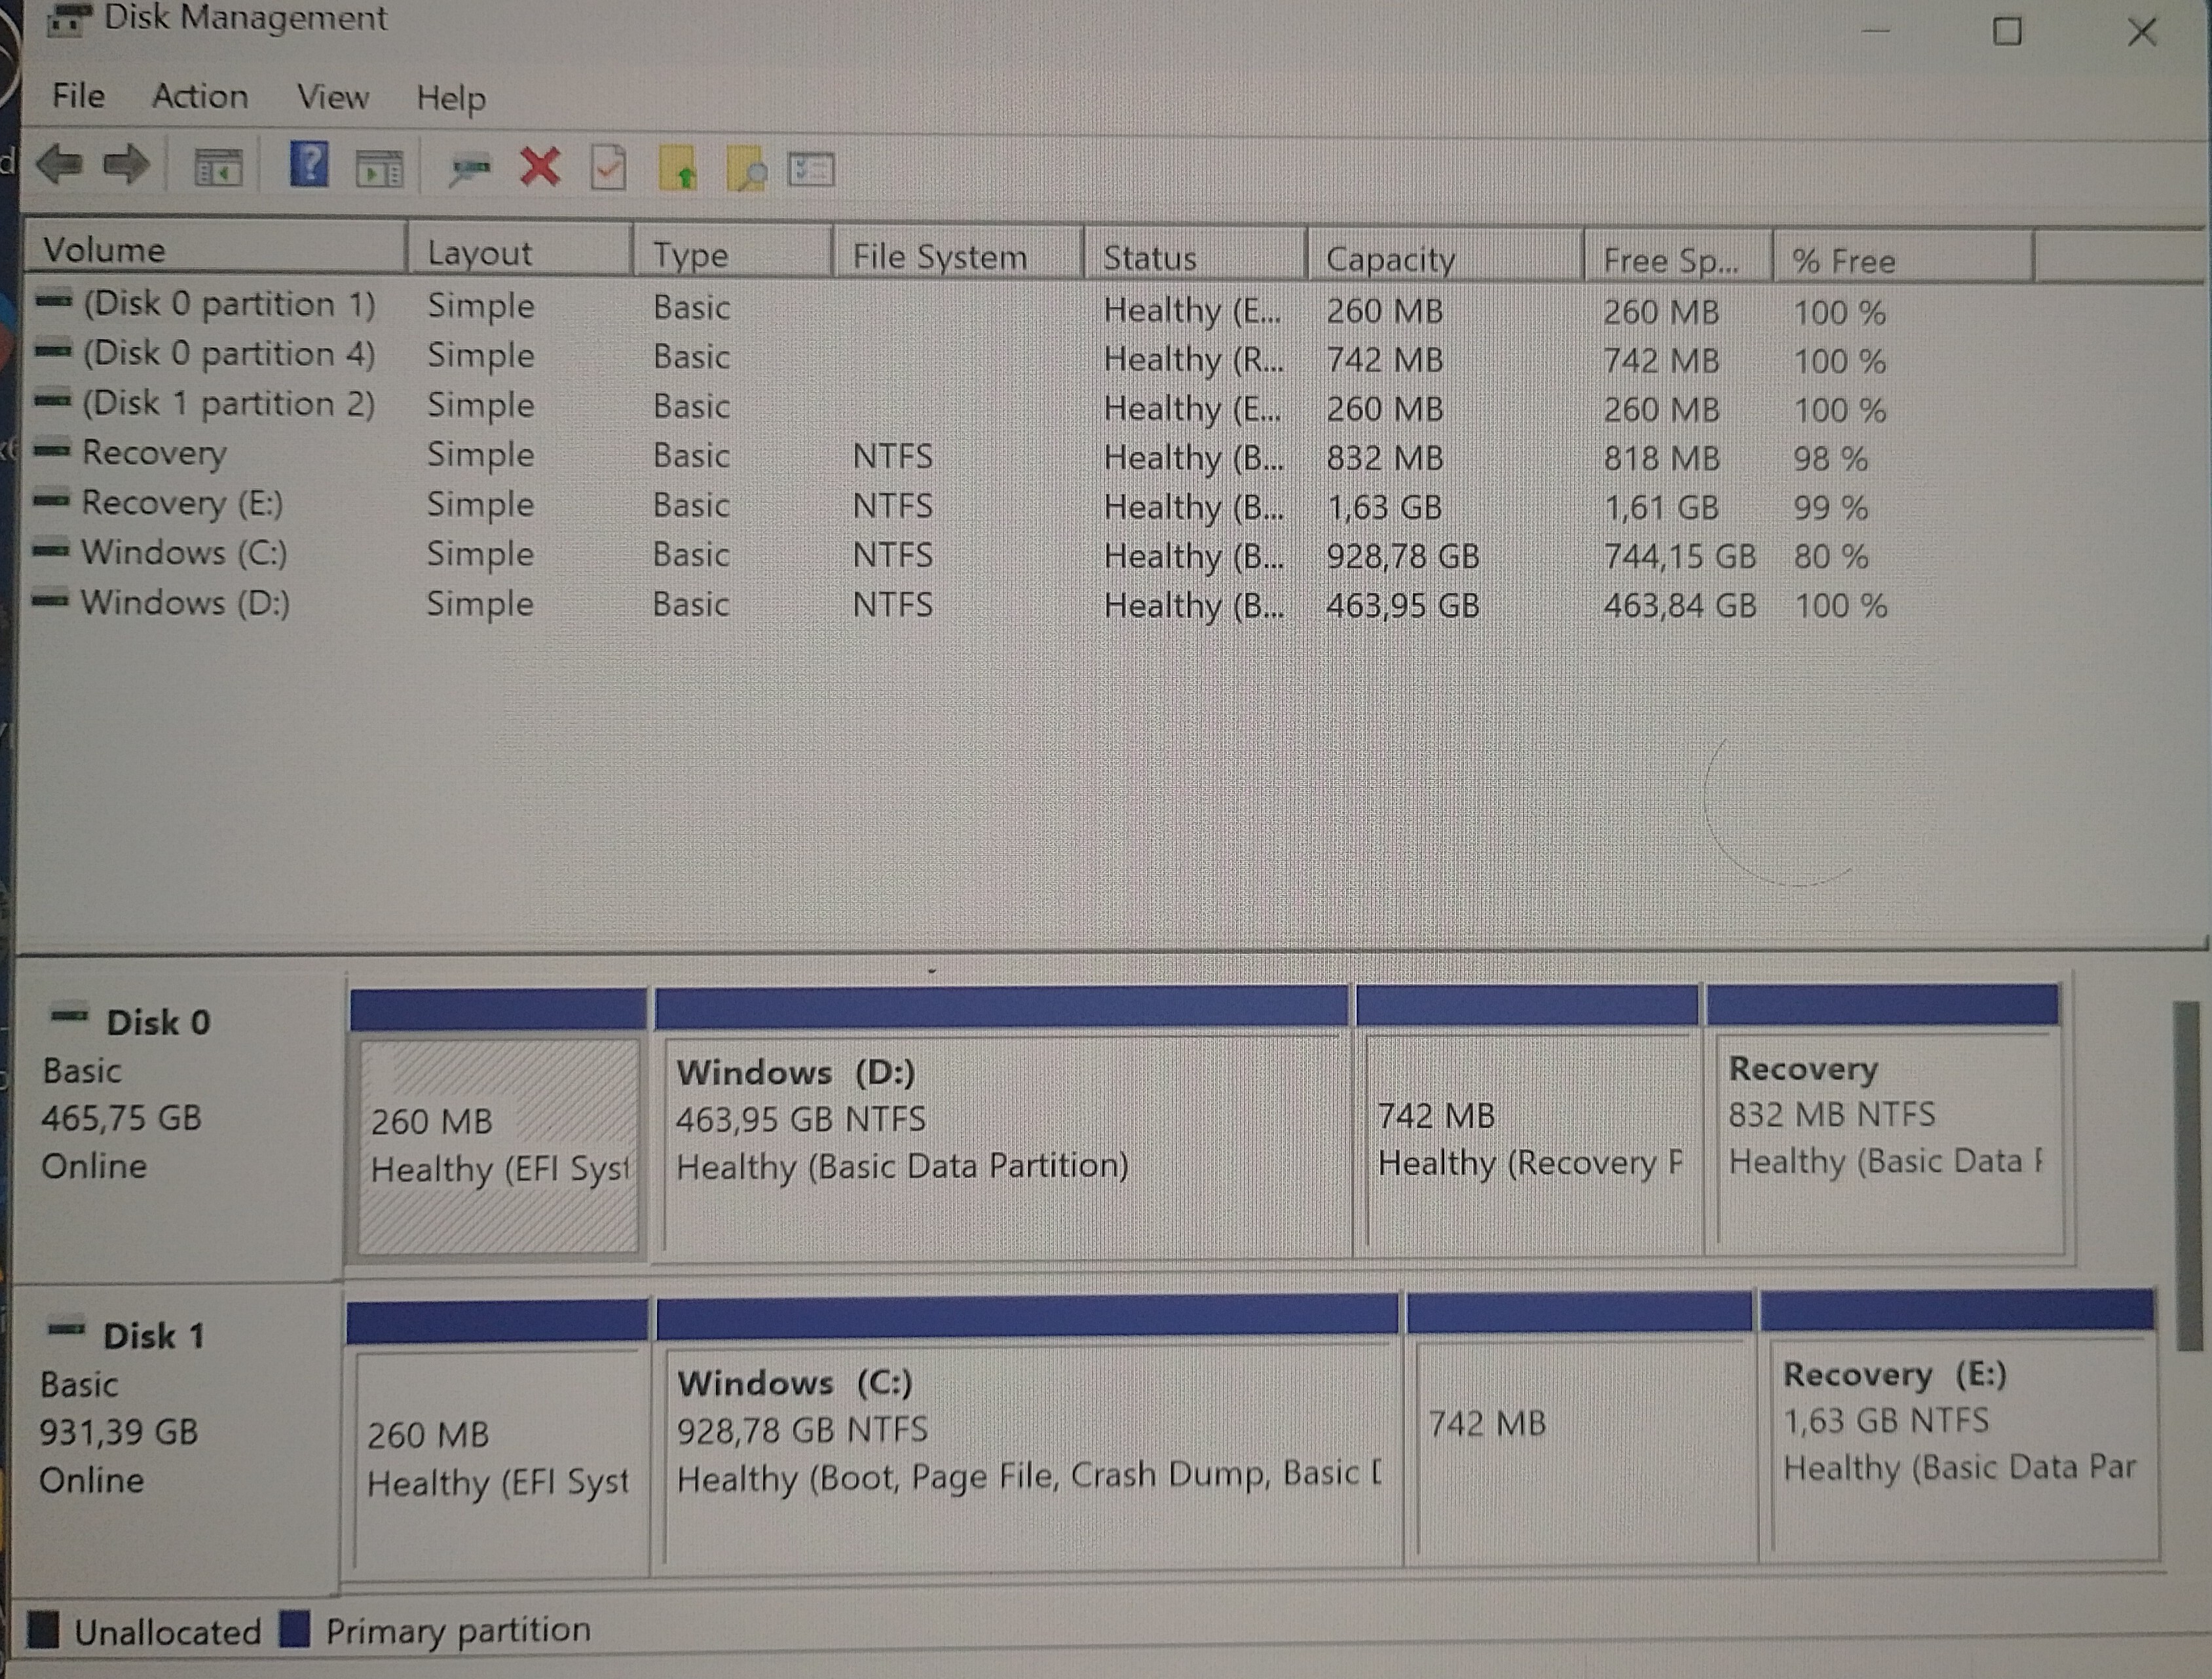The image size is (2212, 1679).
Task: Sort by the File System column header
Action: pyautogui.click(x=939, y=257)
